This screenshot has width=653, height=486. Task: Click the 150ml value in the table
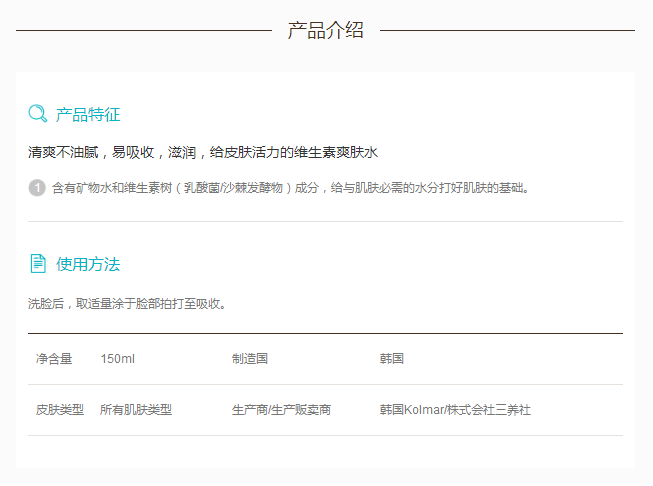117,359
